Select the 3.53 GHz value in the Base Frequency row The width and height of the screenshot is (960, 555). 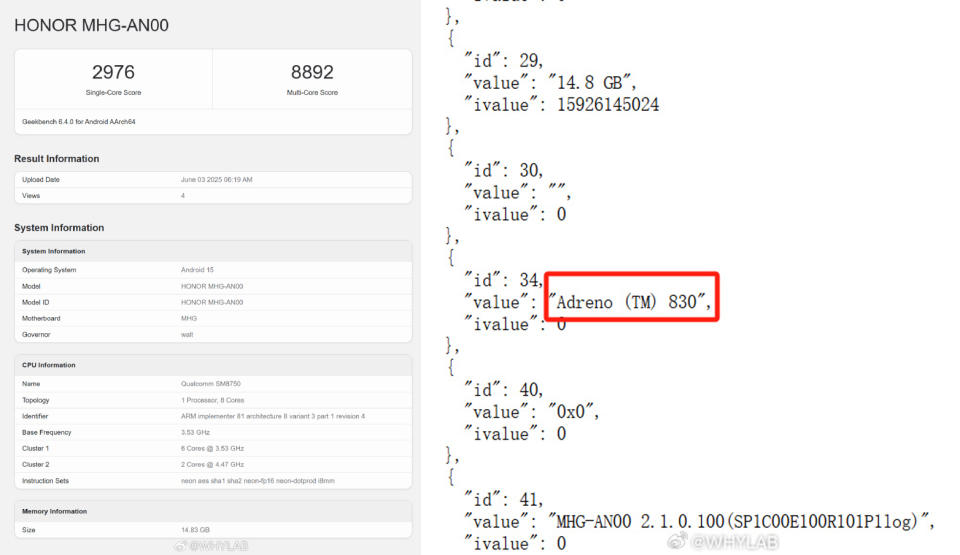(195, 432)
